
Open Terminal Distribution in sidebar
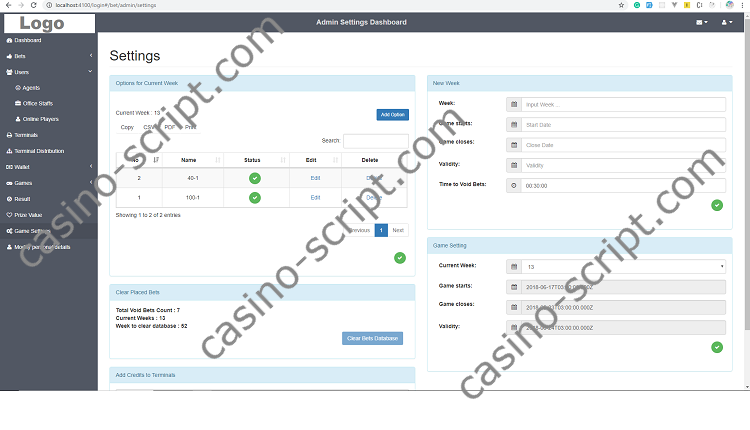click(x=39, y=151)
